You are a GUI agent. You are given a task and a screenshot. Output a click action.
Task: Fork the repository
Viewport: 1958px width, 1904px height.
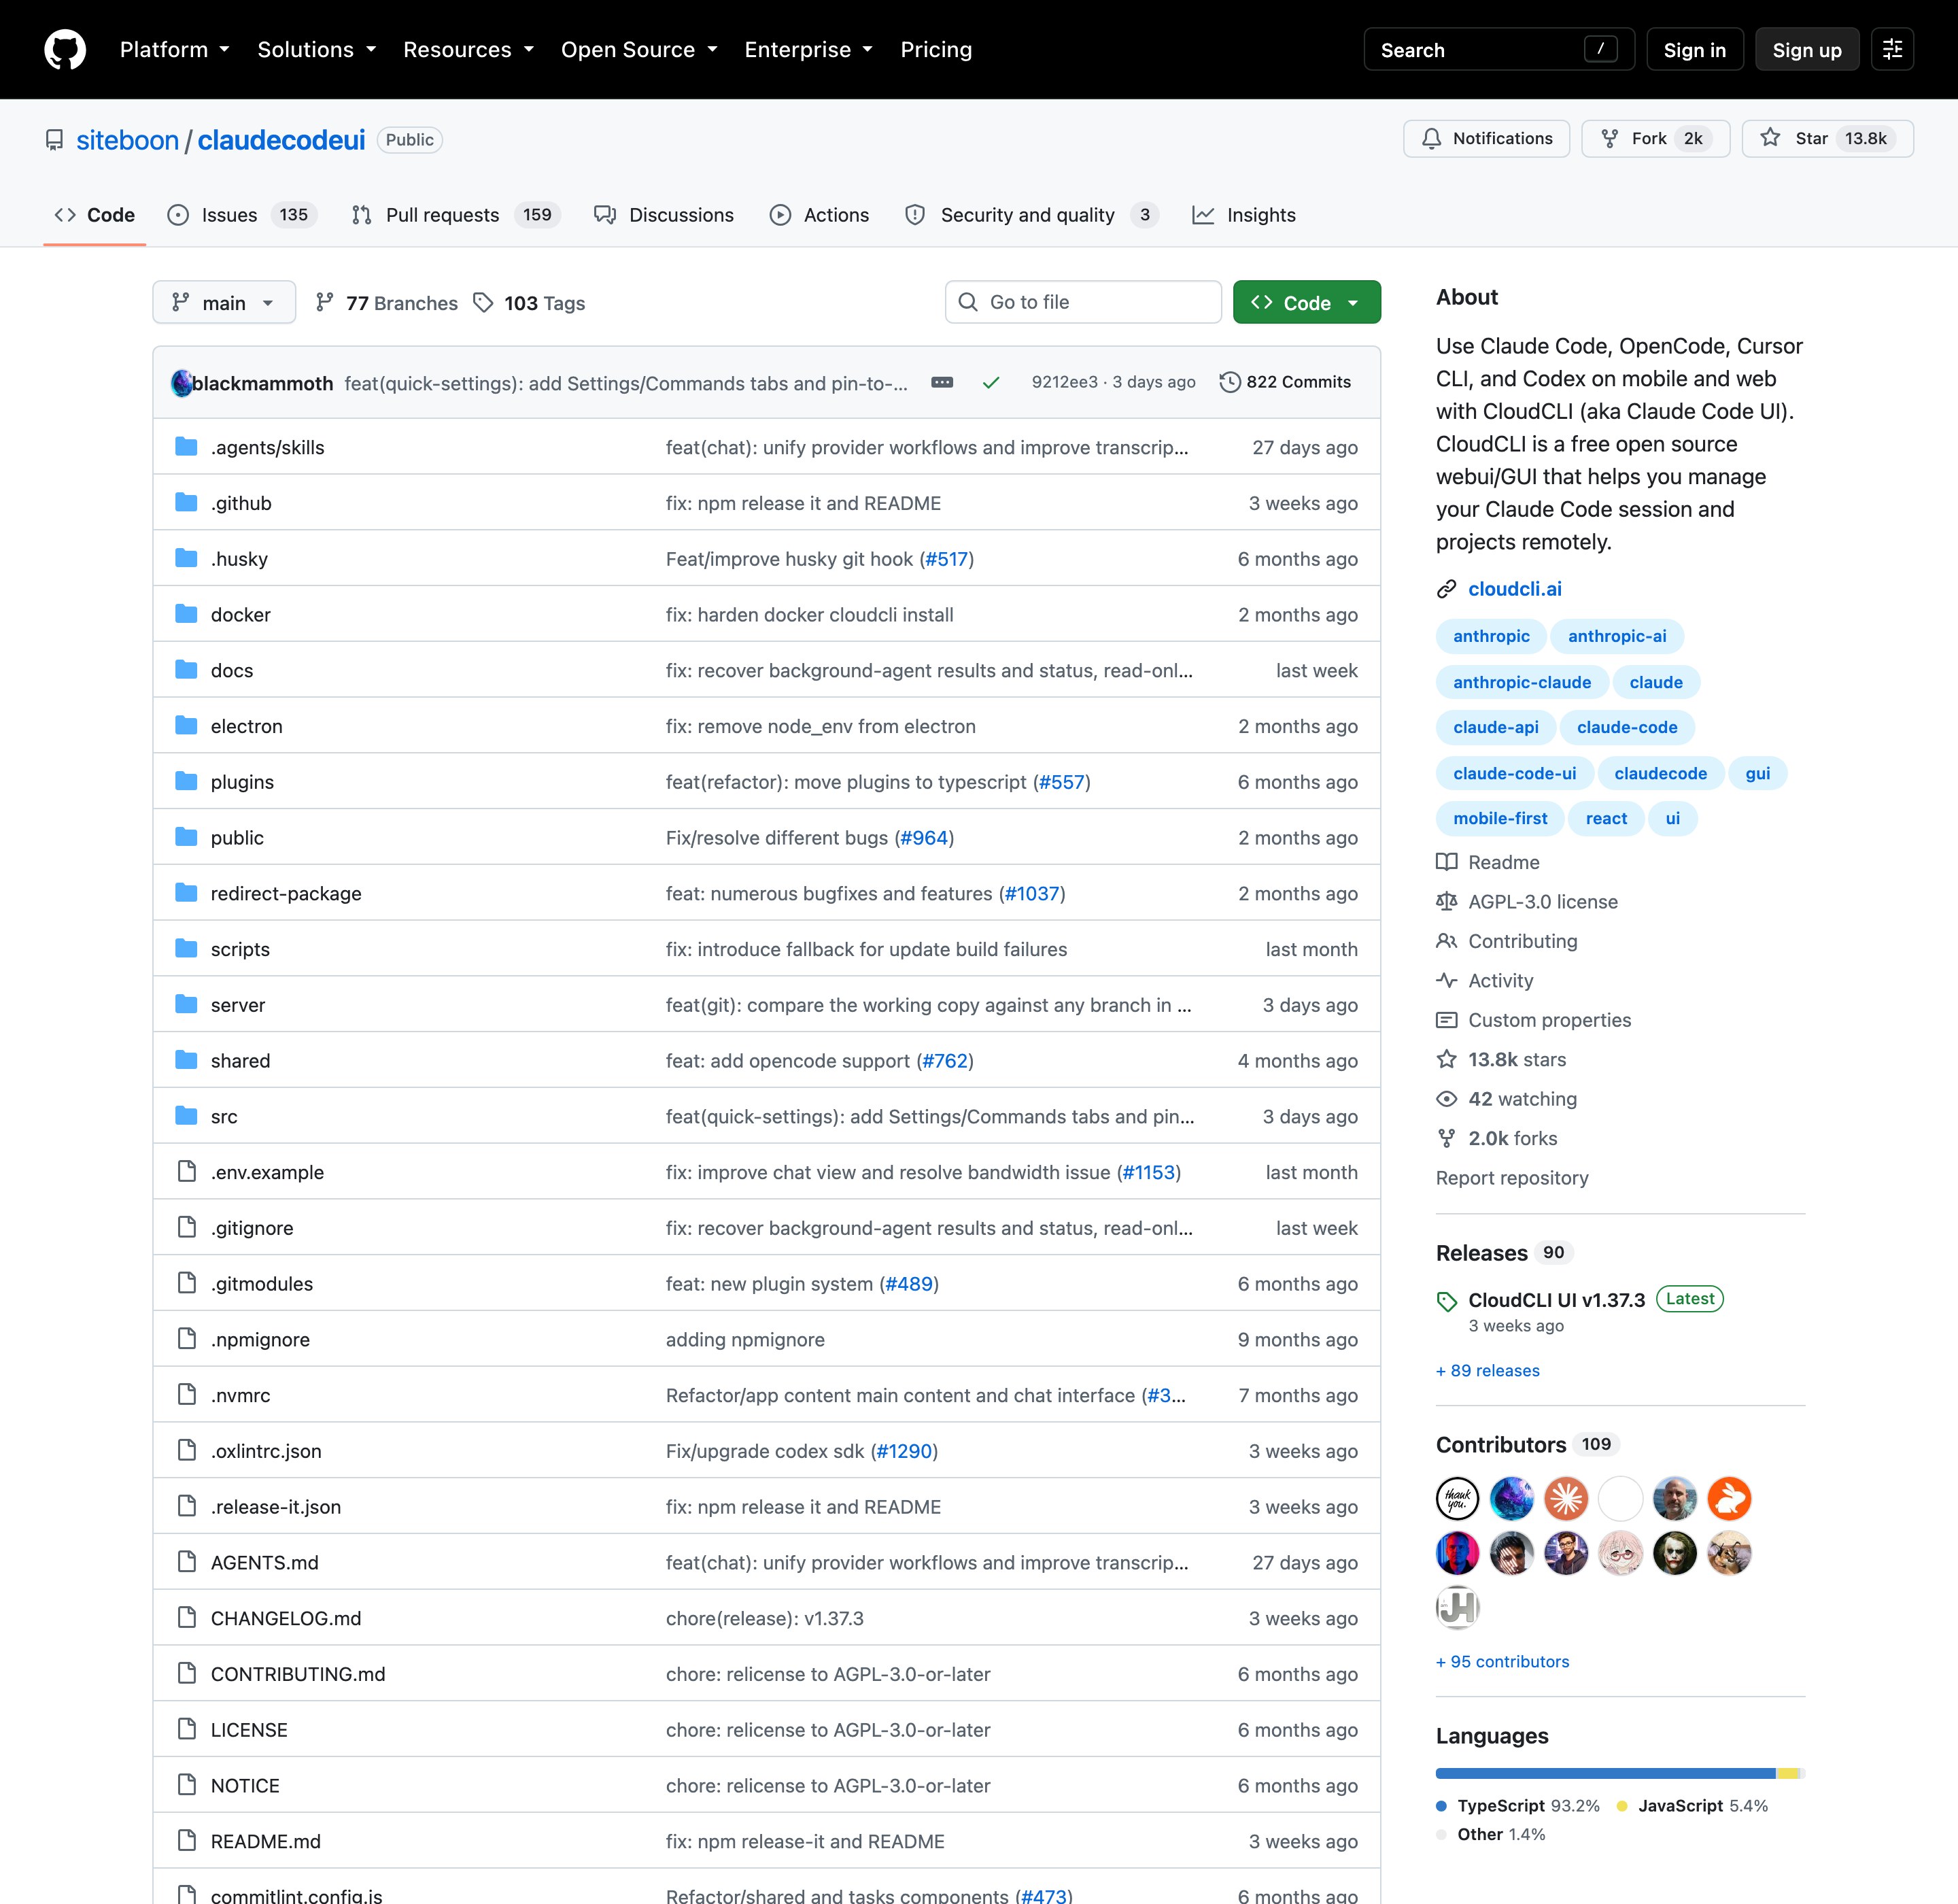click(x=1655, y=138)
